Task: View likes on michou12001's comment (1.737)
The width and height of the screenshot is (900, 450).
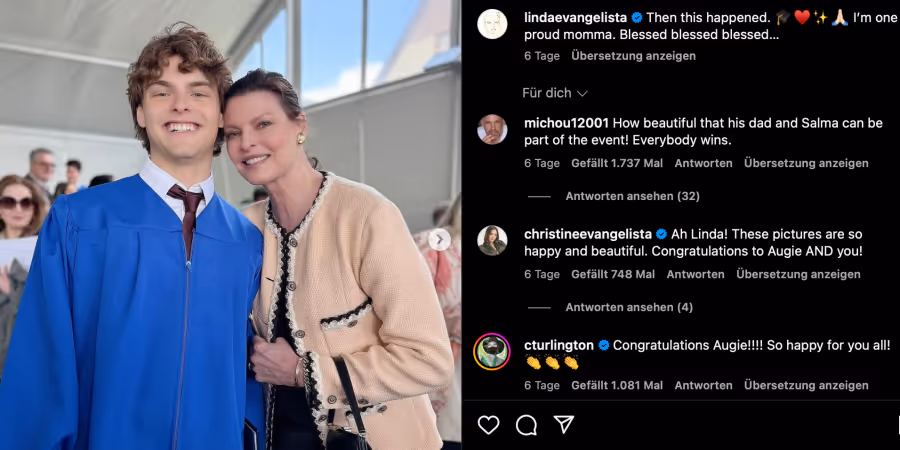Action: point(617,164)
